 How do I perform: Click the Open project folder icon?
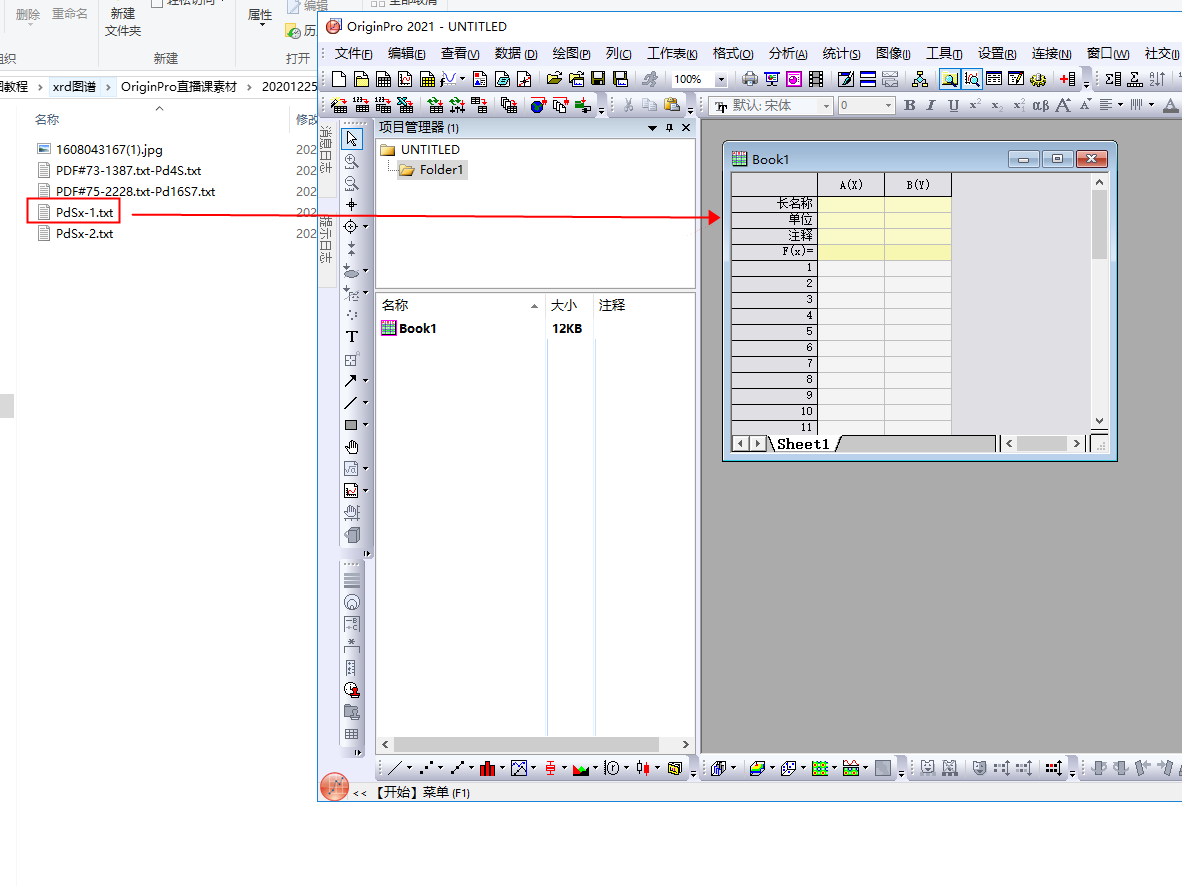(x=554, y=79)
